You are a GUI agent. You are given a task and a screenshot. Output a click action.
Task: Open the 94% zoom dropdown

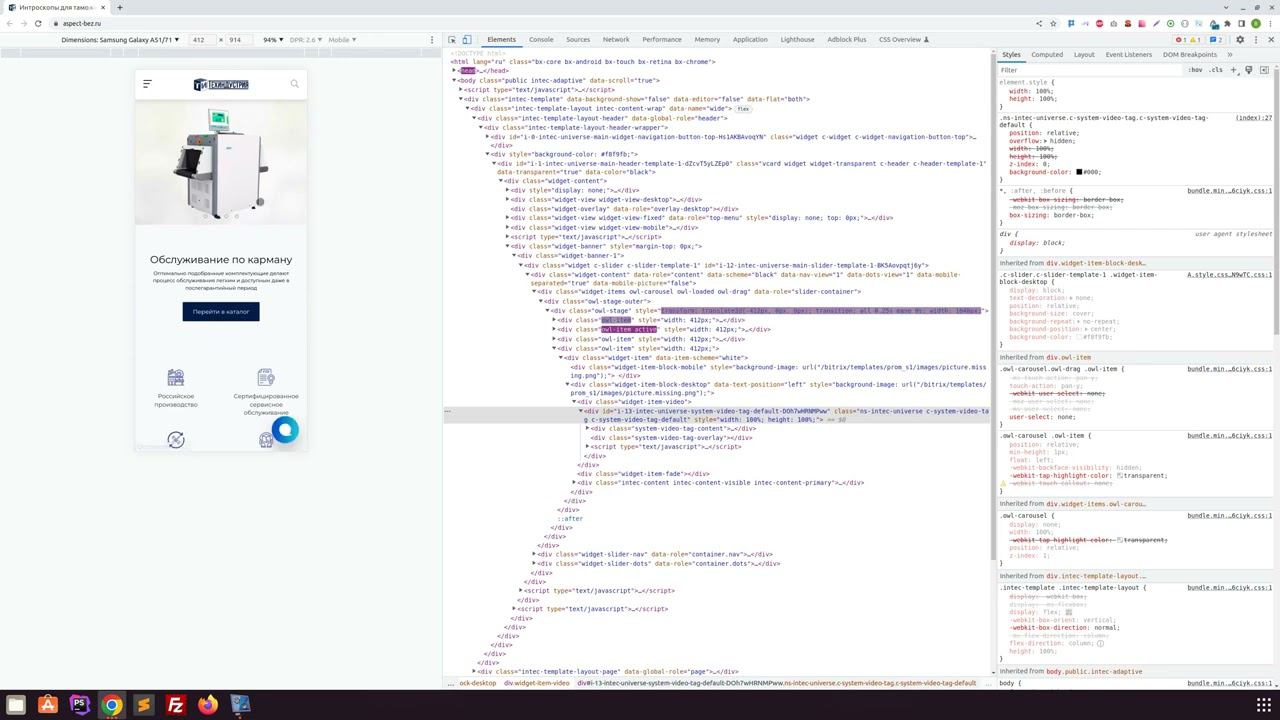(272, 40)
